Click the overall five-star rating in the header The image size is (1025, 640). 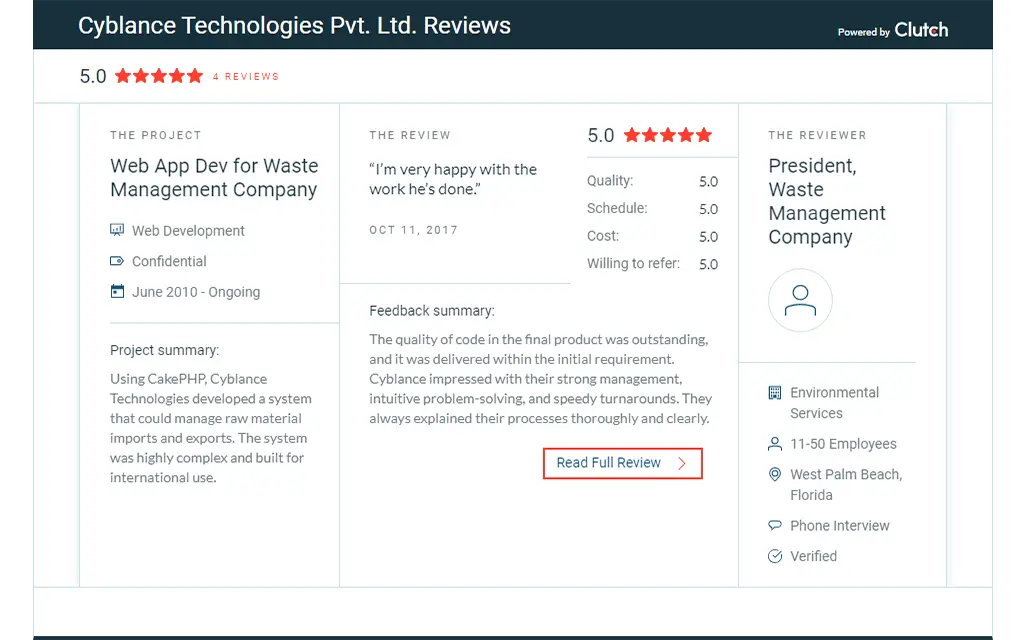coord(159,76)
